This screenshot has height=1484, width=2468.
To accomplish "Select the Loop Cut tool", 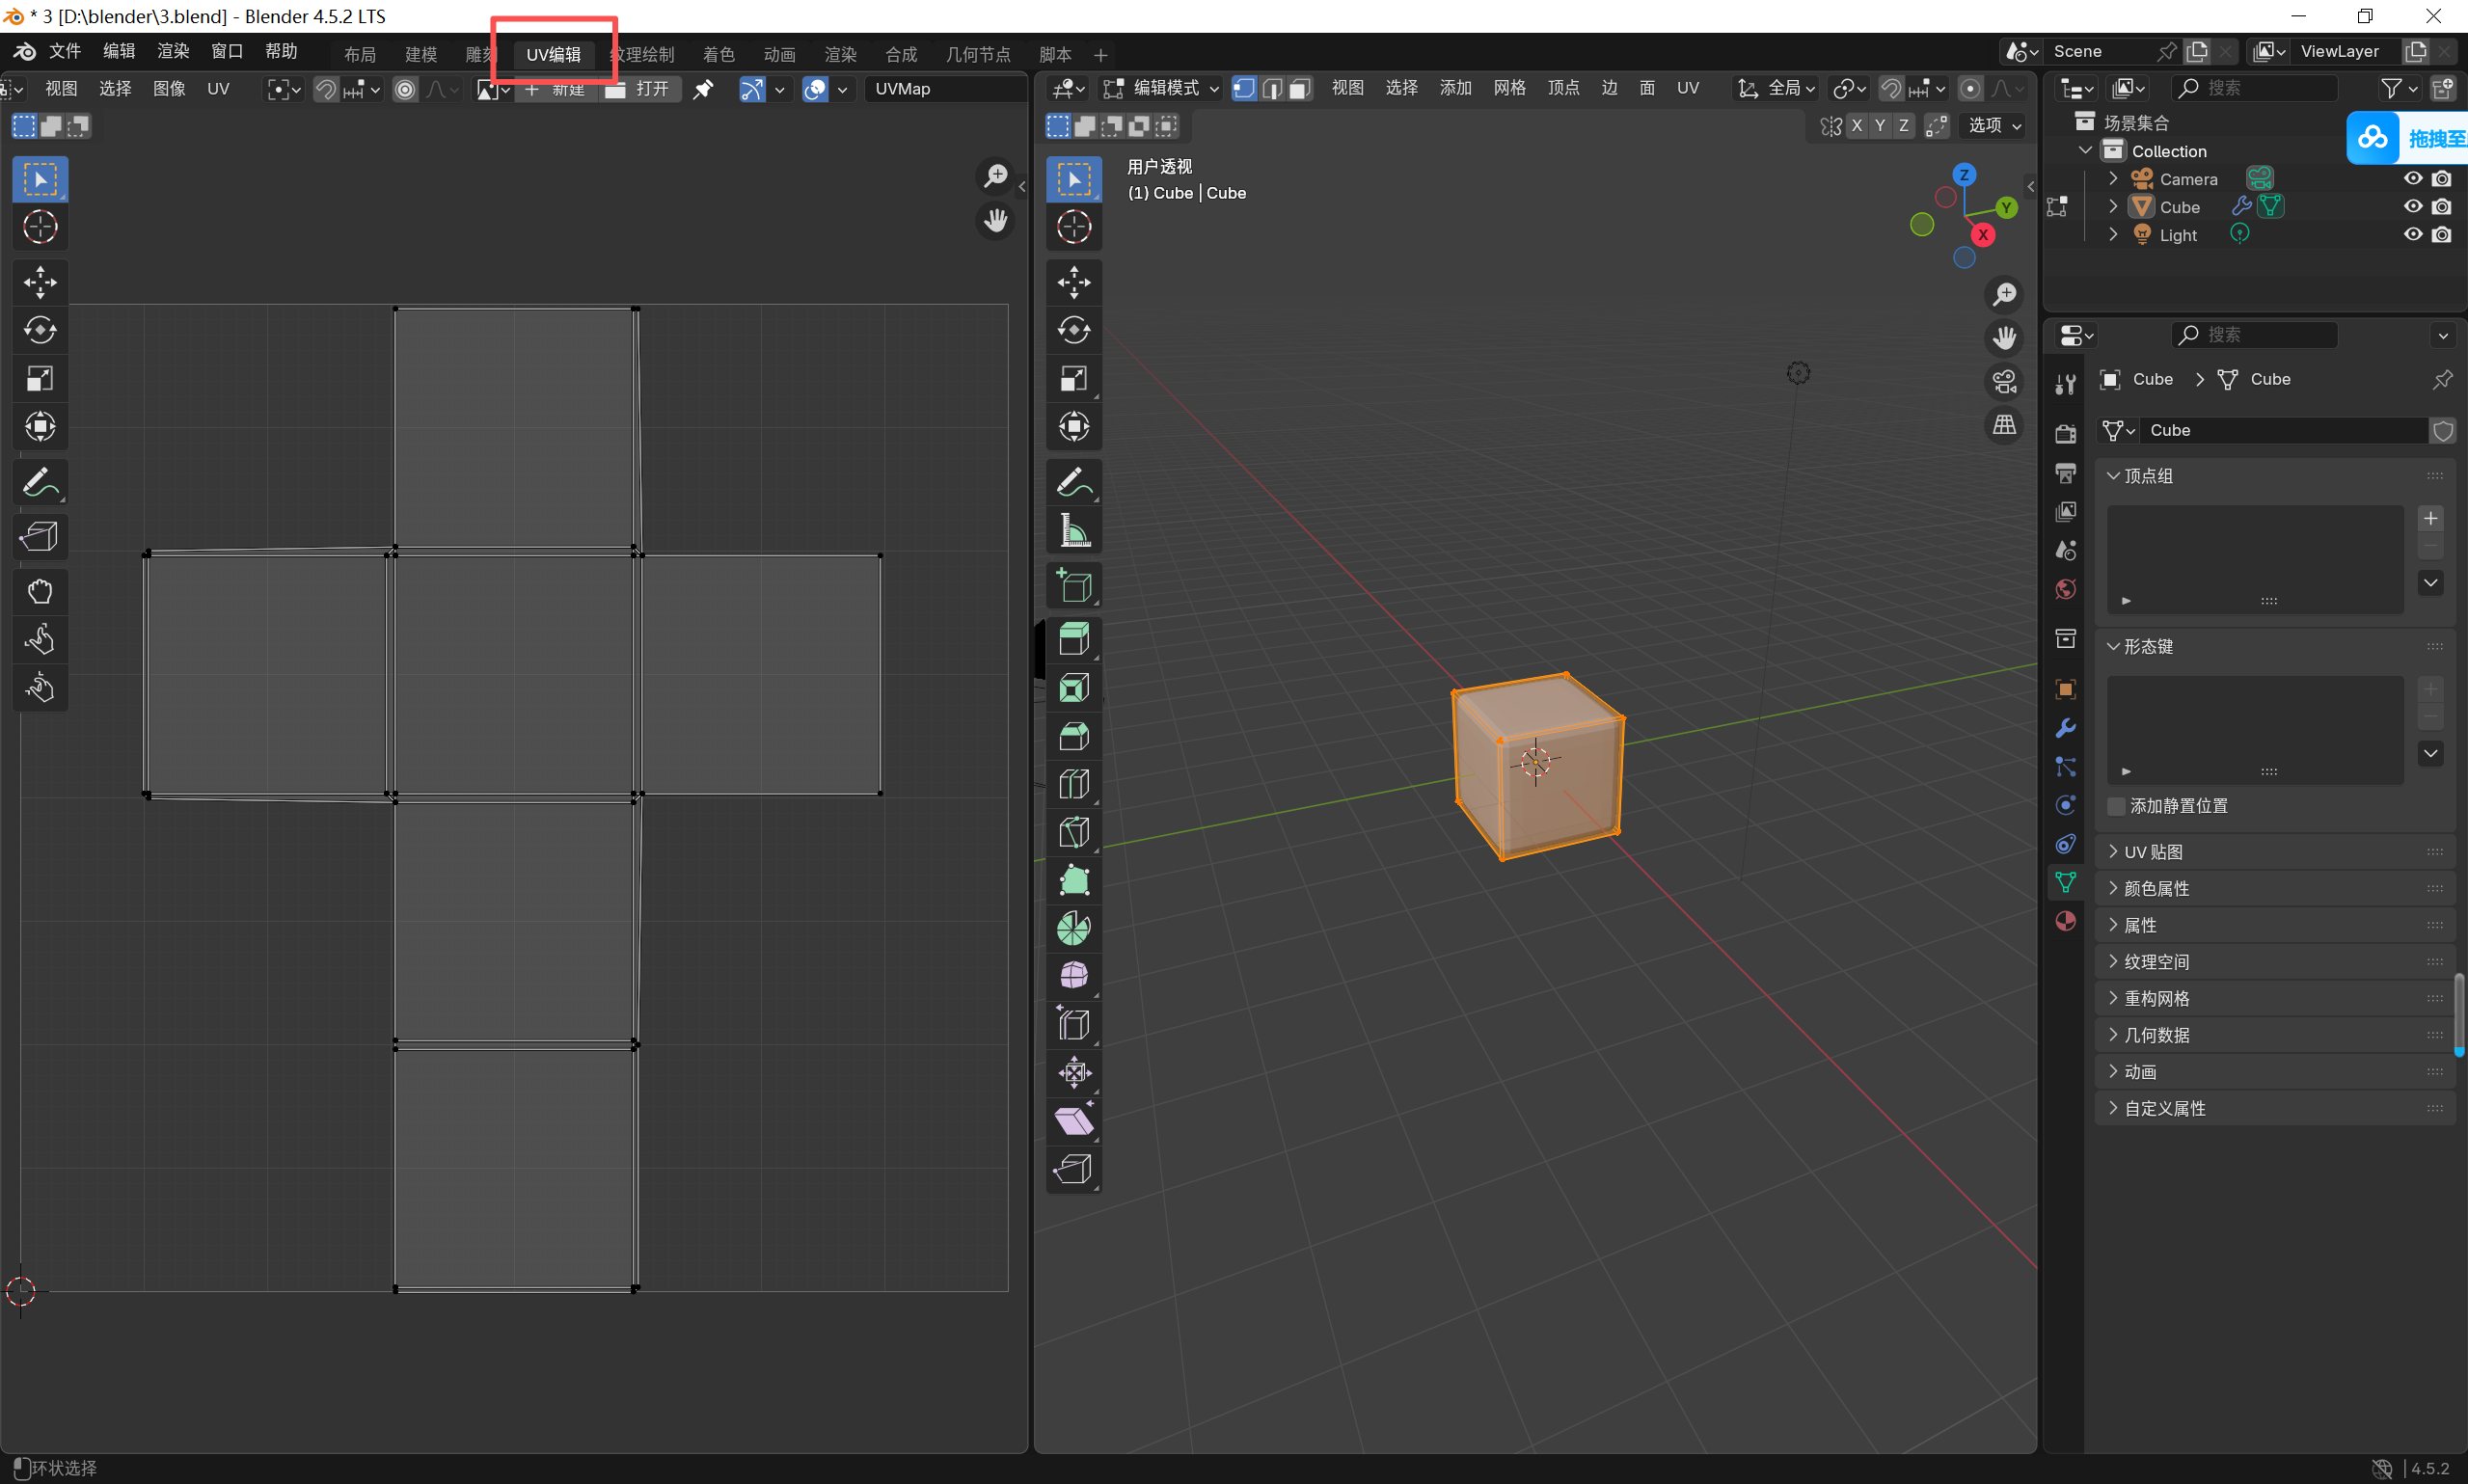I will pos(1073,784).
